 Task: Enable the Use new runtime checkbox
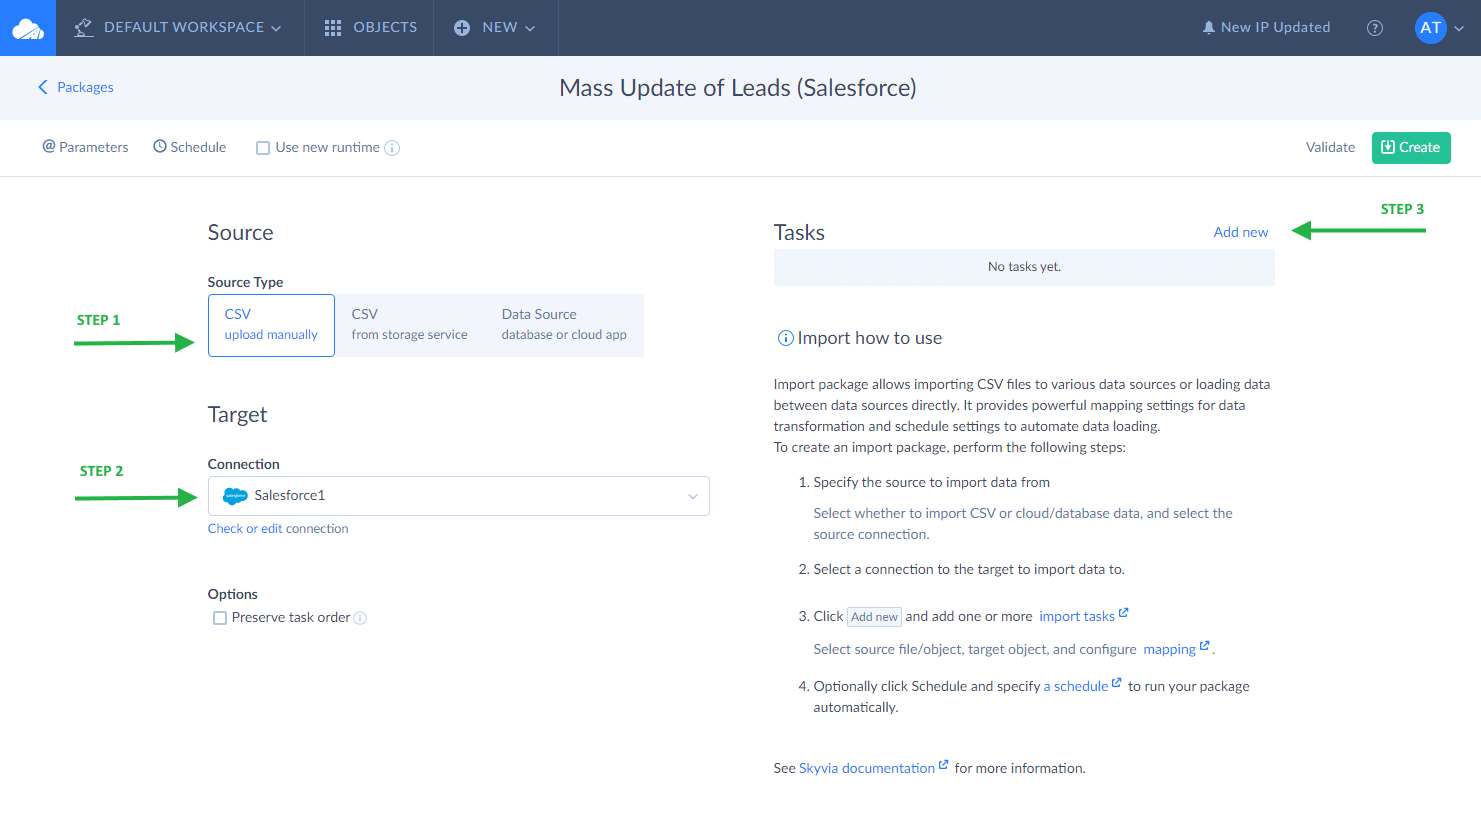(263, 148)
